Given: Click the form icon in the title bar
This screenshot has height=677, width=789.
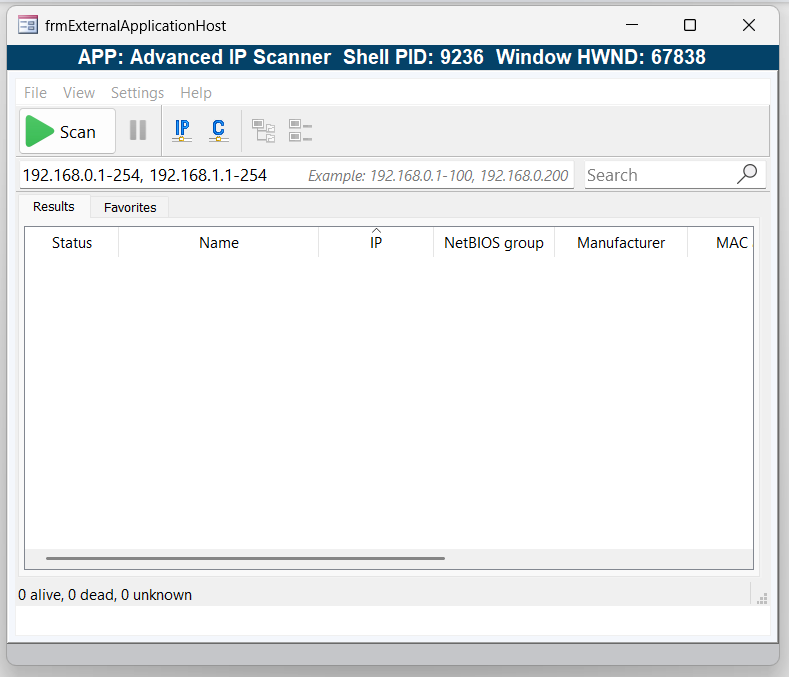Looking at the screenshot, I should [28, 25].
